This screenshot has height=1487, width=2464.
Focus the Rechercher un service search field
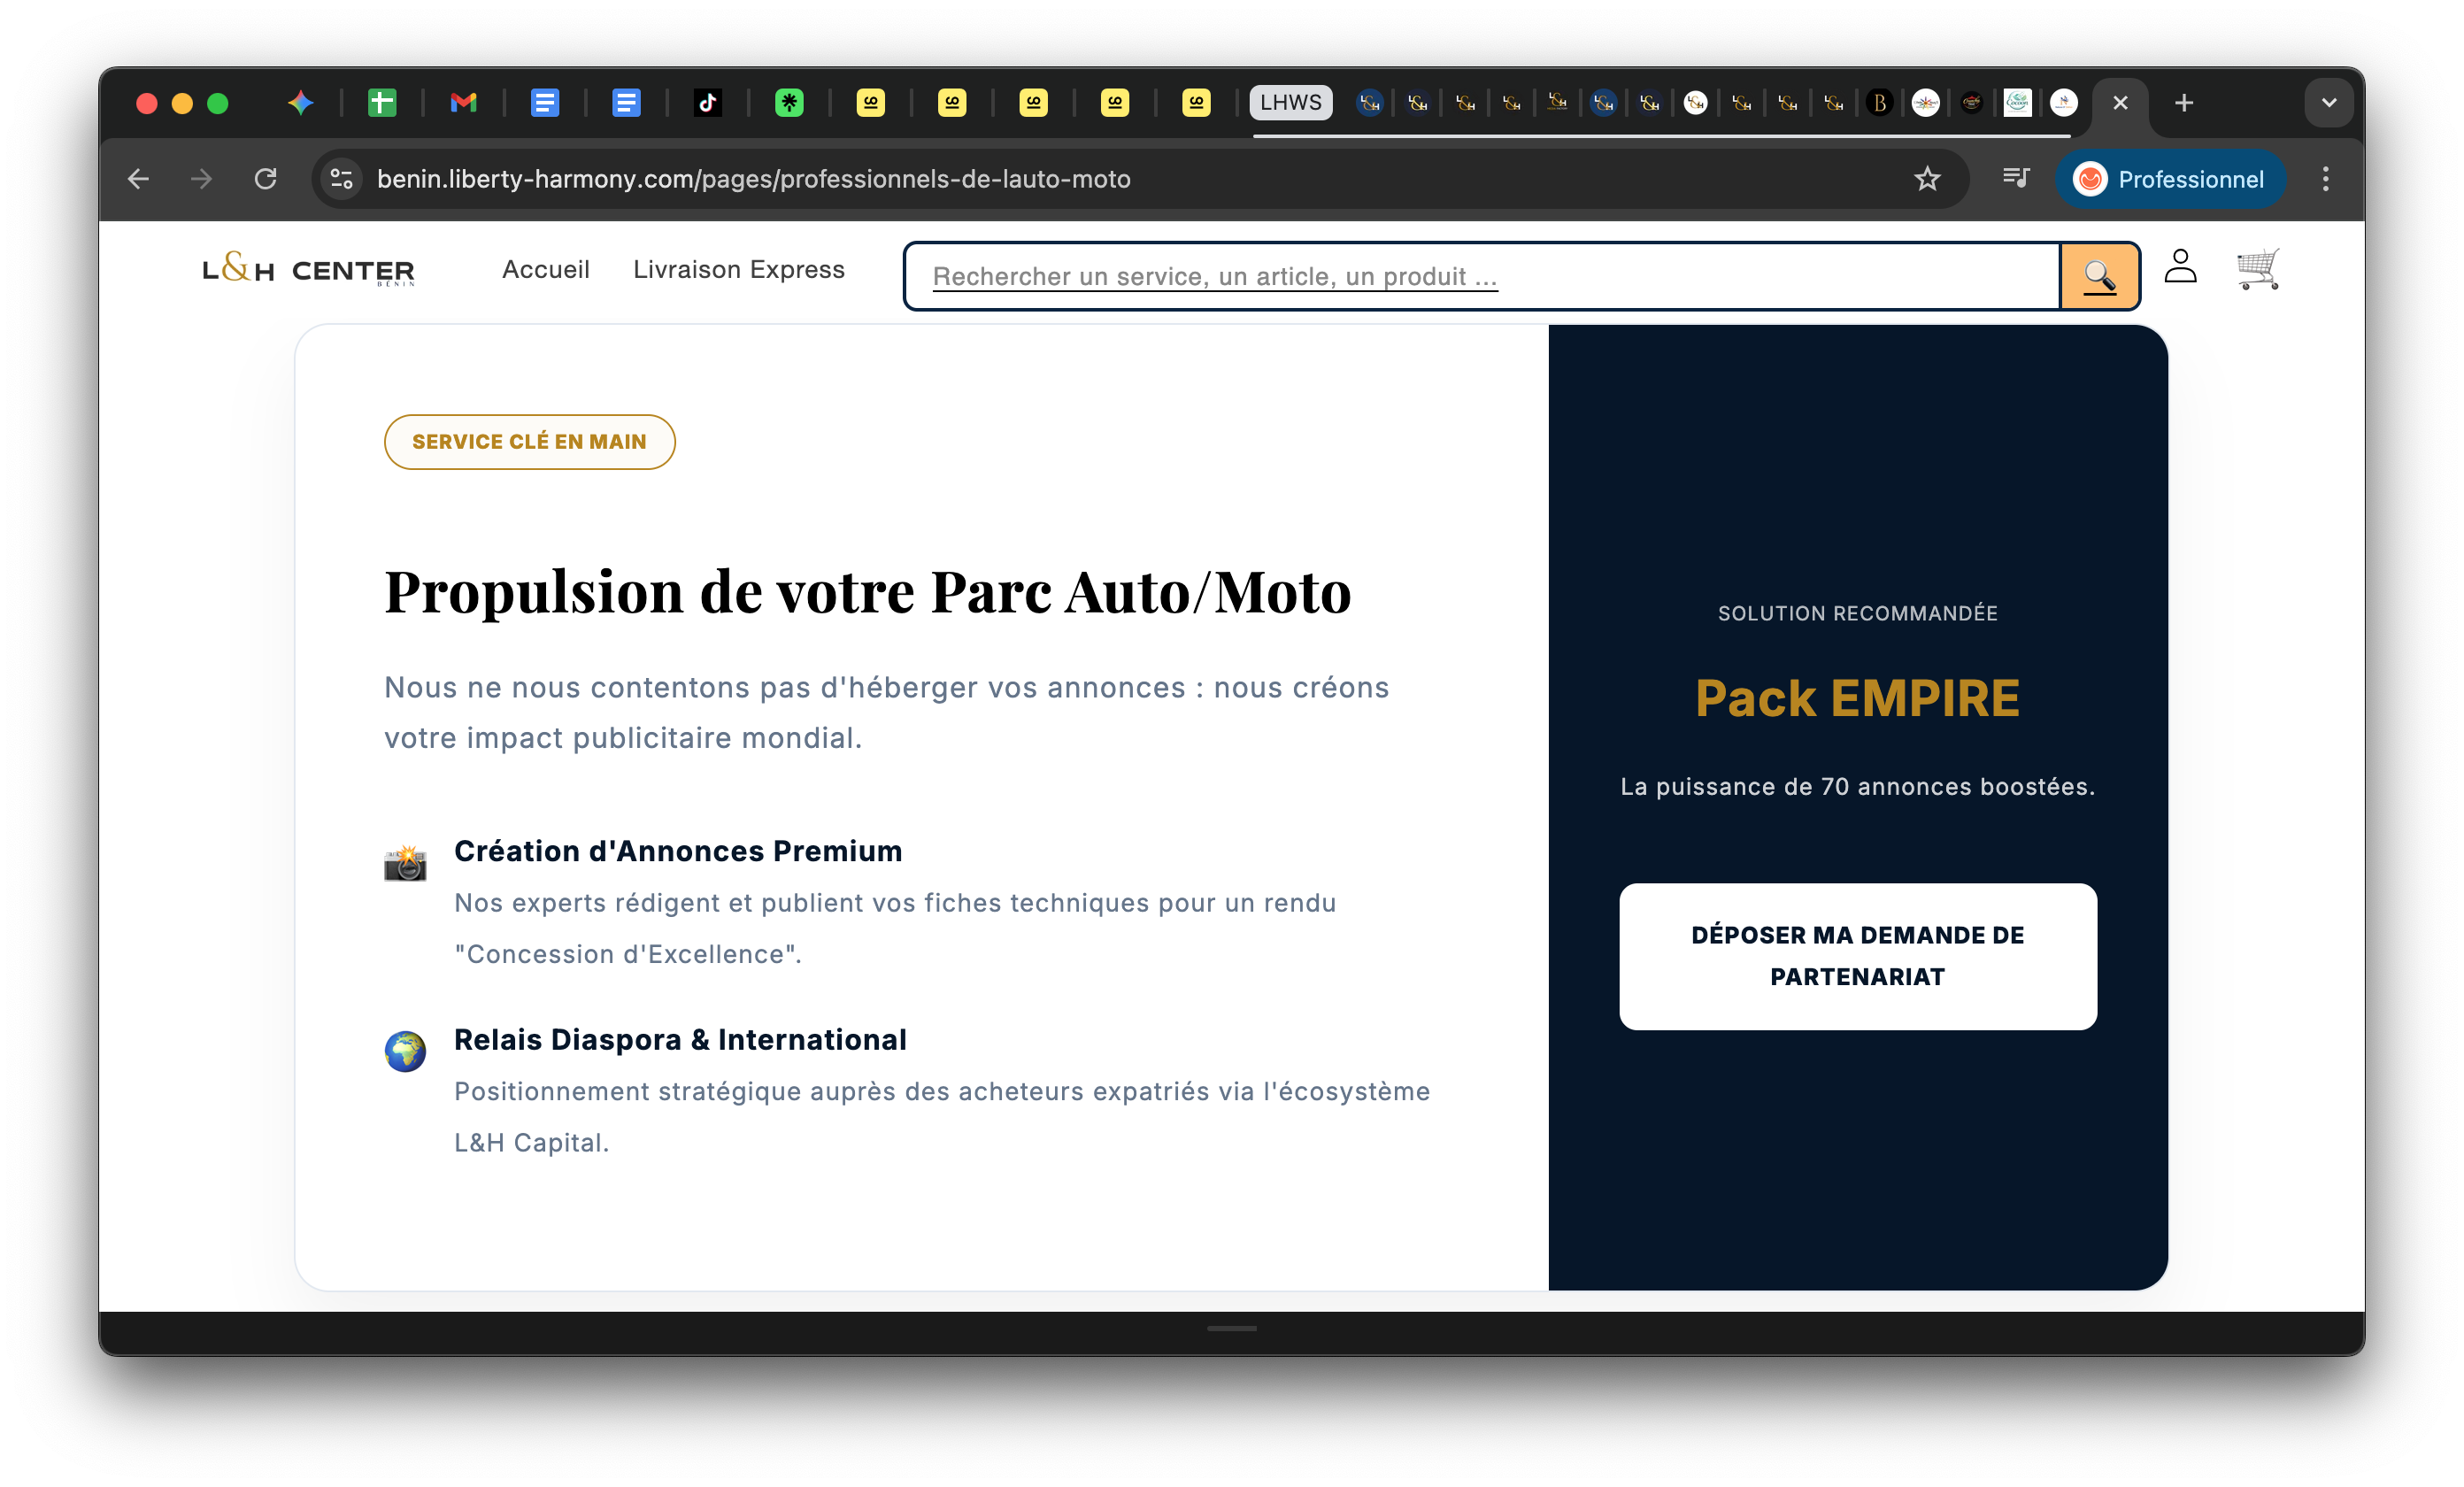[x=1480, y=276]
